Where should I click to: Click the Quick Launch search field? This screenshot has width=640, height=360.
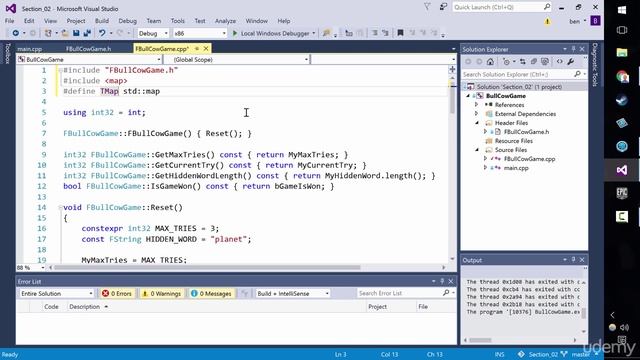coord(502,7)
